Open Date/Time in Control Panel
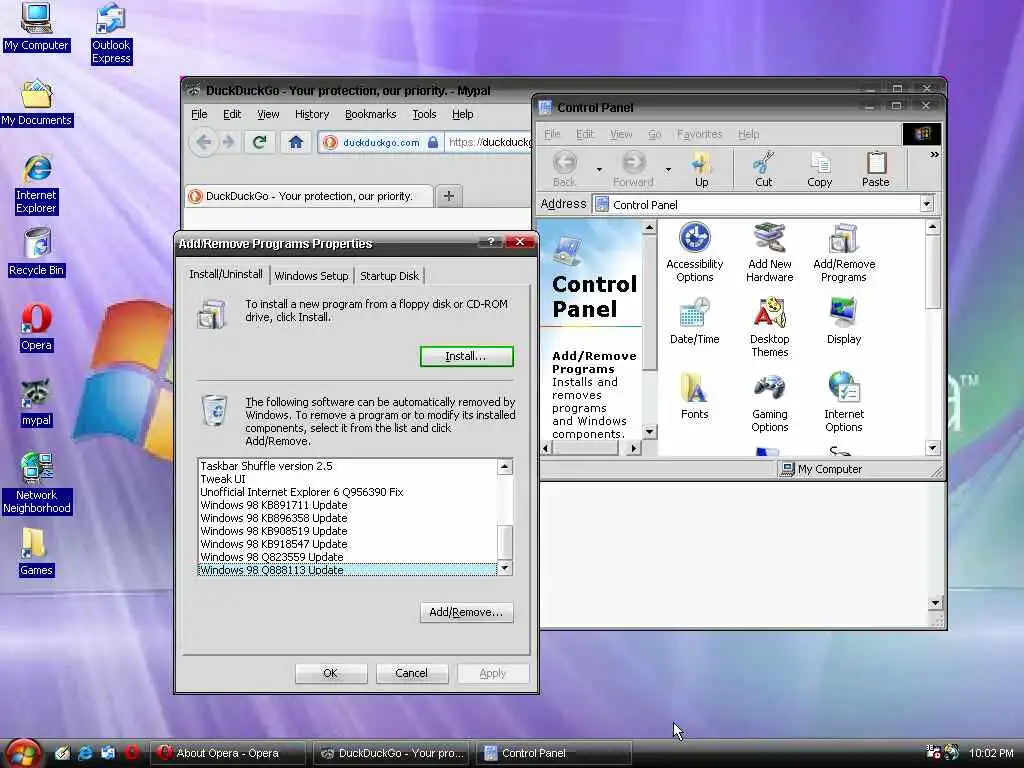Viewport: 1024px width, 768px height. tap(694, 321)
